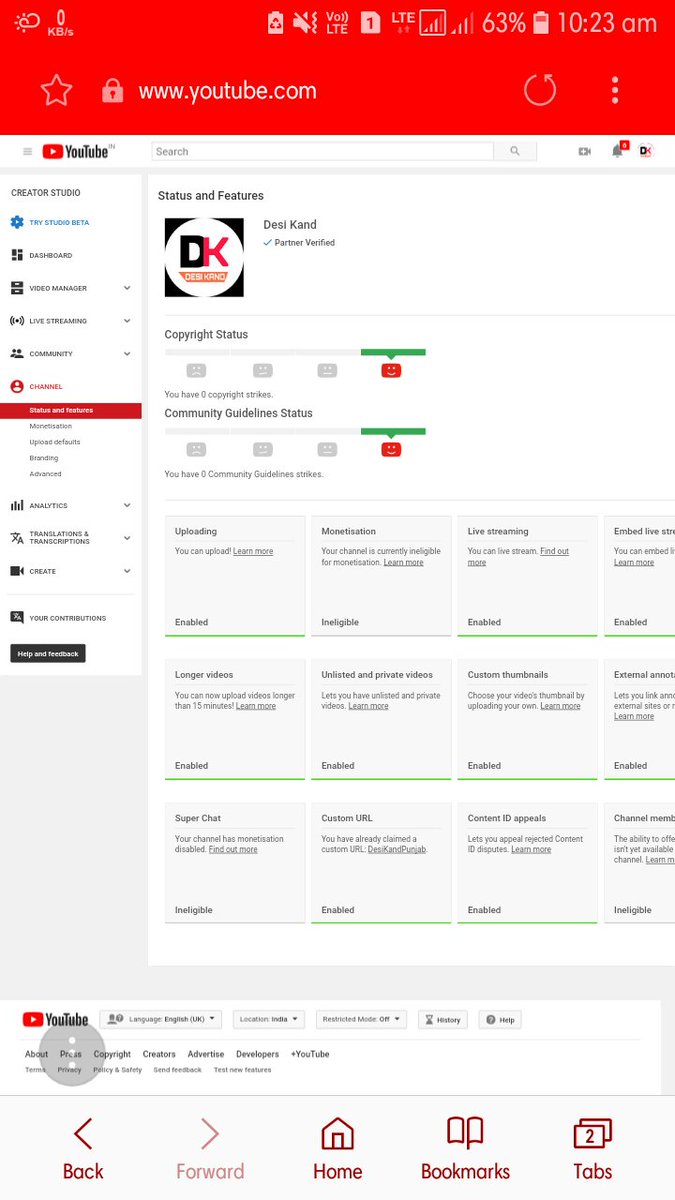
Task: Open Restricted Mode Off dropdown
Action: click(361, 1019)
